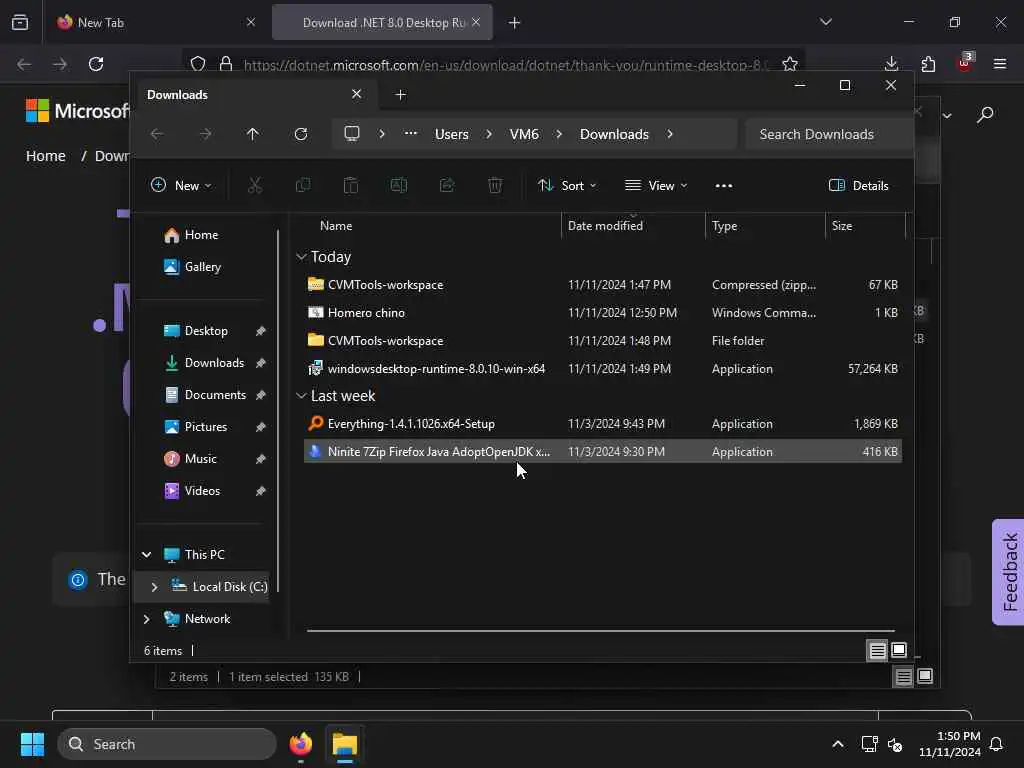Viewport: 1024px width, 768px height.
Task: Open Firefox downloads panel arrow
Action: [x=891, y=64]
